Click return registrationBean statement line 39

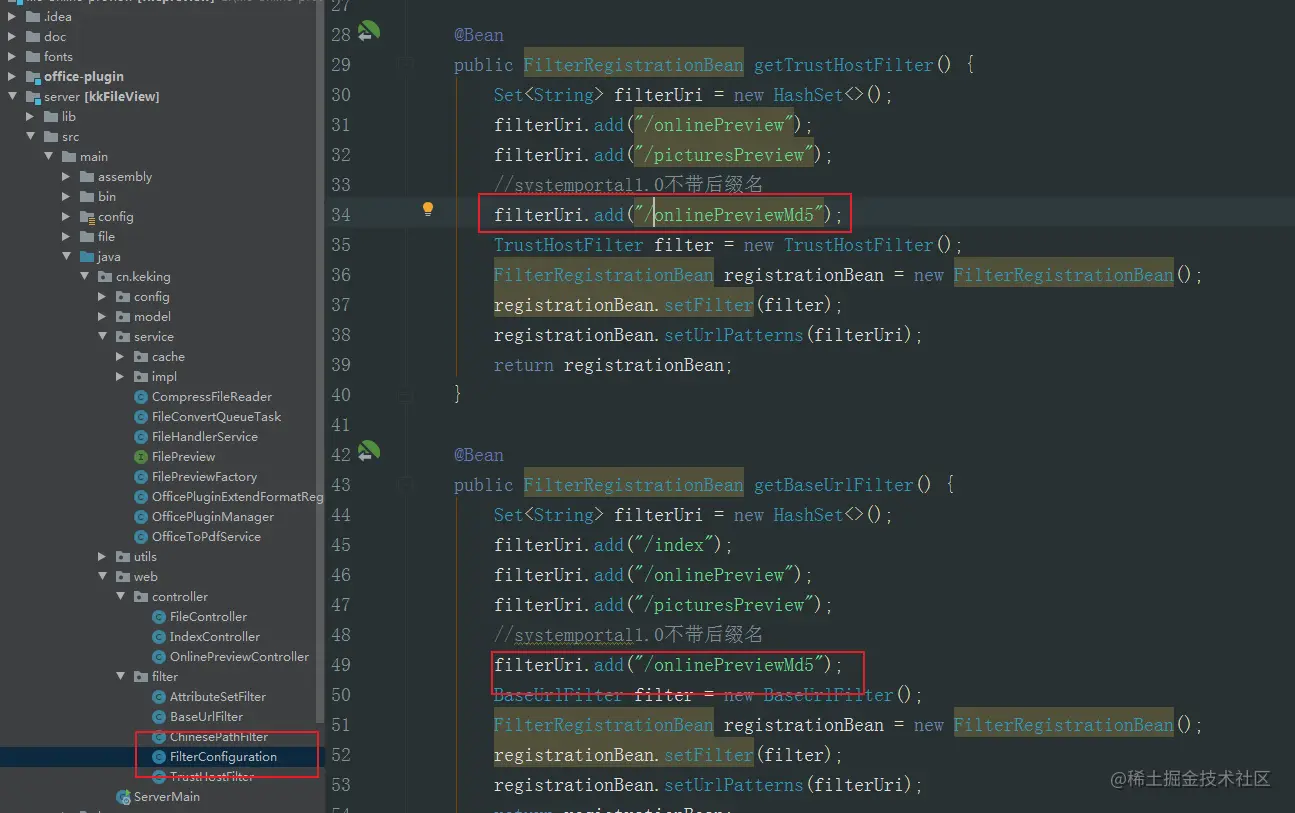point(613,365)
